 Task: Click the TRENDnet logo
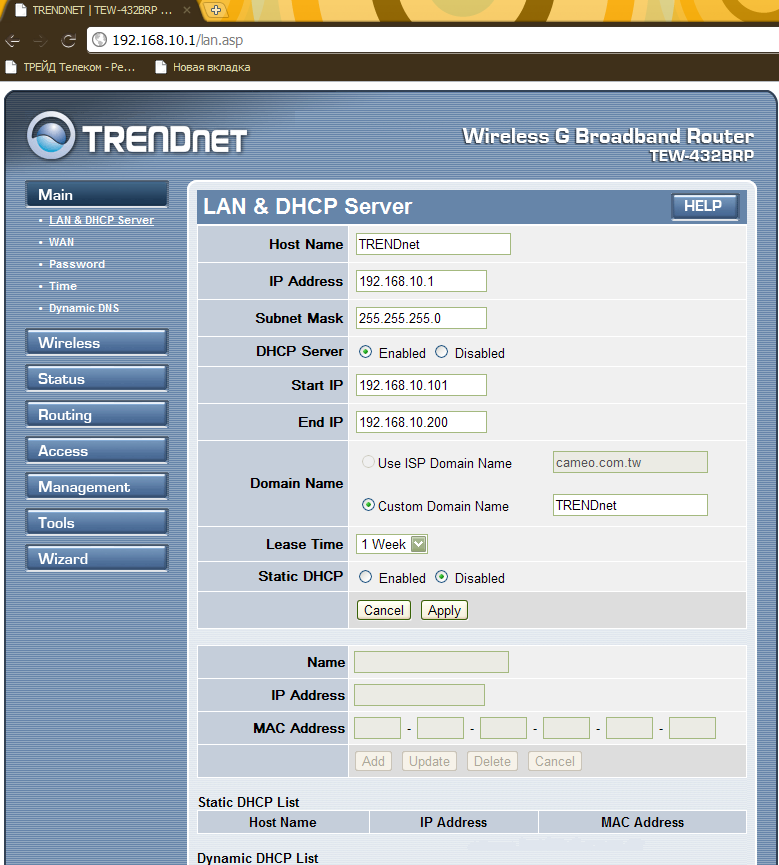137,136
